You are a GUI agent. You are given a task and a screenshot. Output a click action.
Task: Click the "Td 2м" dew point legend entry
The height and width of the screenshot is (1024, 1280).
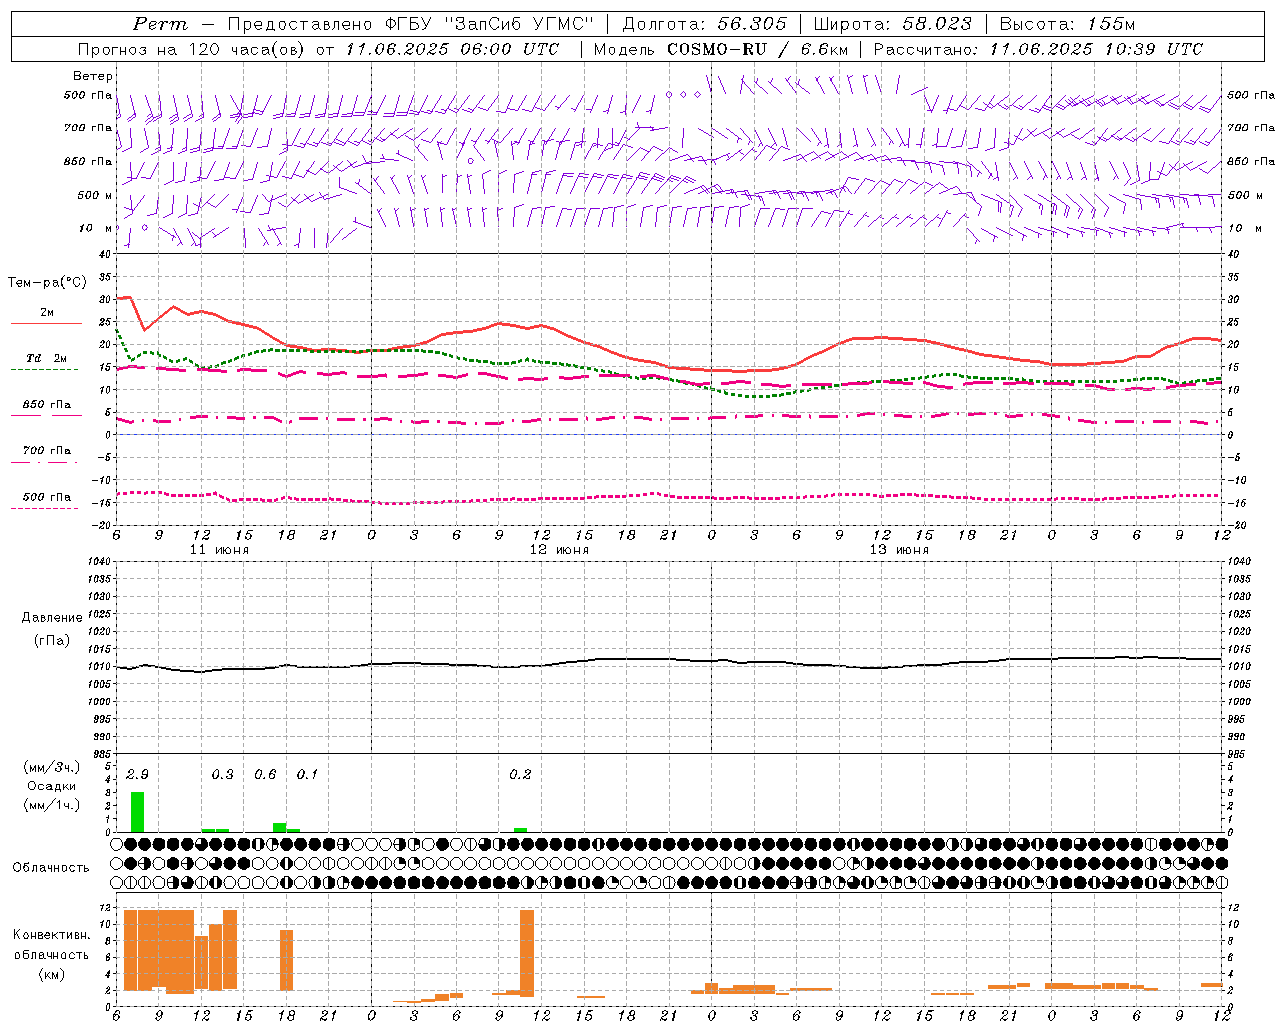tap(47, 358)
